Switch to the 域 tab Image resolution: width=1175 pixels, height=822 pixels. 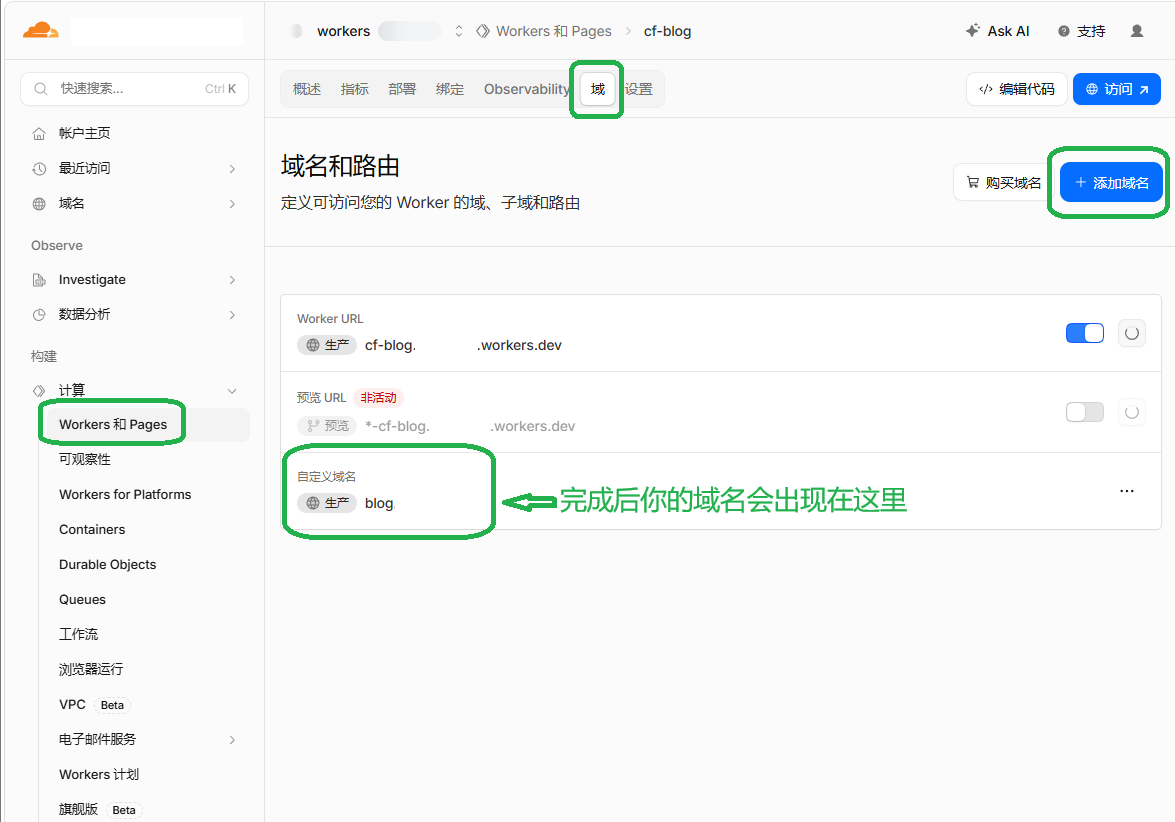(597, 89)
